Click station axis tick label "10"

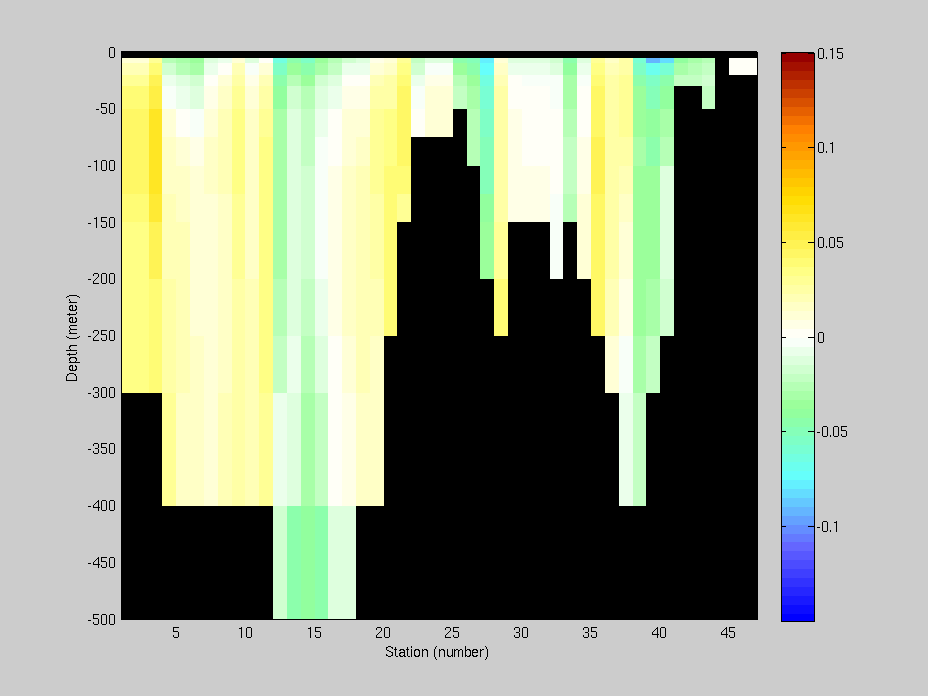[x=245, y=633]
